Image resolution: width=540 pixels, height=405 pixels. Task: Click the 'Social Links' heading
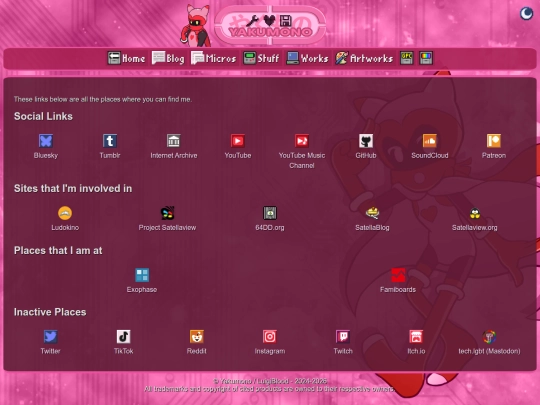point(43,116)
